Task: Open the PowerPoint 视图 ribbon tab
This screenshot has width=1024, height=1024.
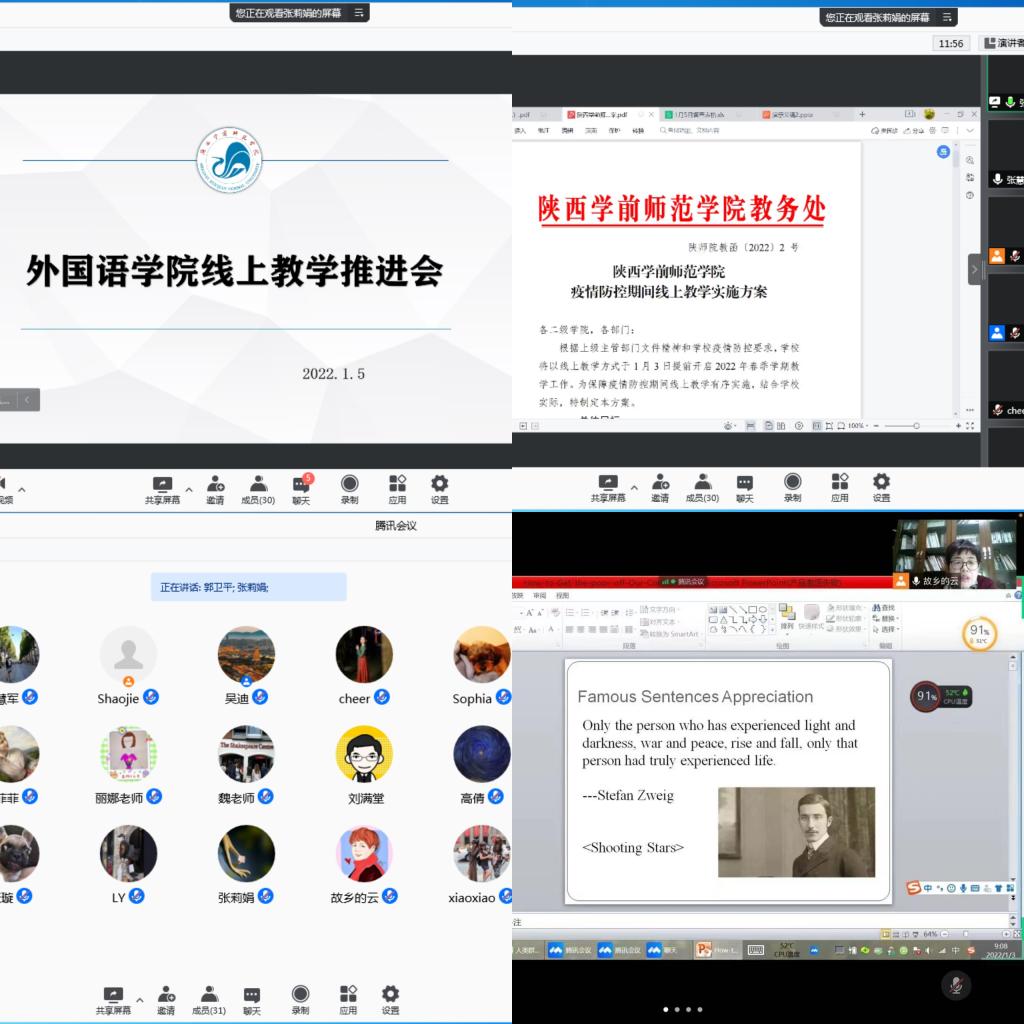Action: pyautogui.click(x=563, y=595)
